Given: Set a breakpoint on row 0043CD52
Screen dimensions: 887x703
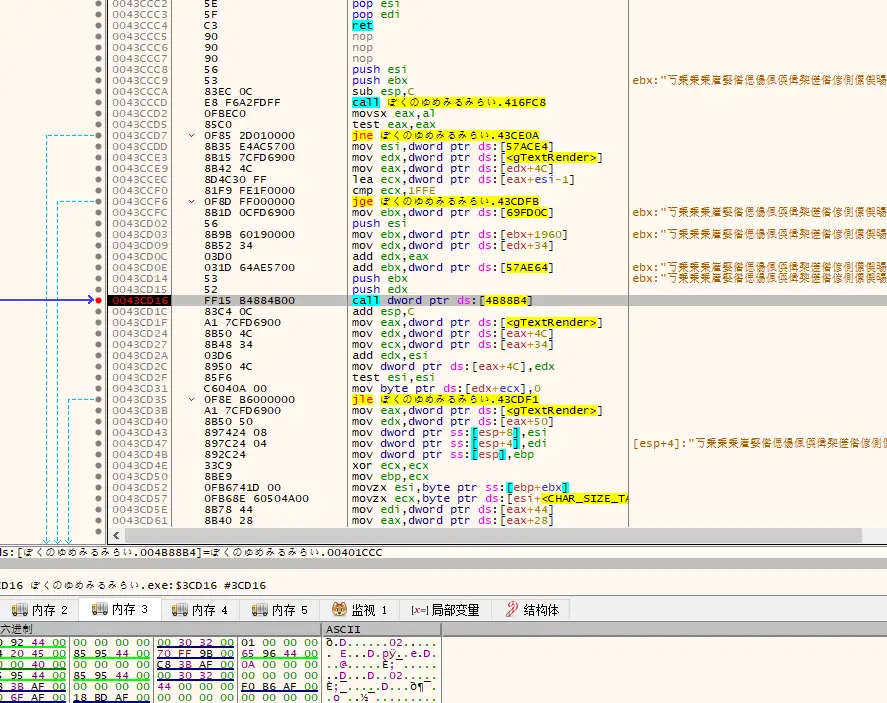Looking at the screenshot, I should pos(98,488).
